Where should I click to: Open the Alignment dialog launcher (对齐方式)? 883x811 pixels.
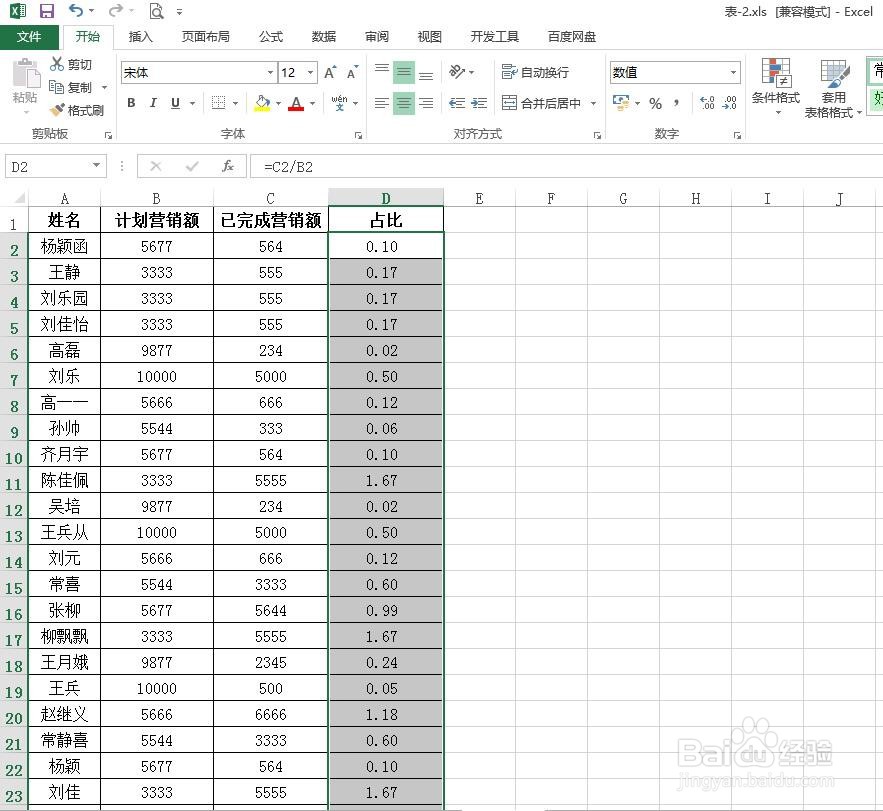point(597,135)
